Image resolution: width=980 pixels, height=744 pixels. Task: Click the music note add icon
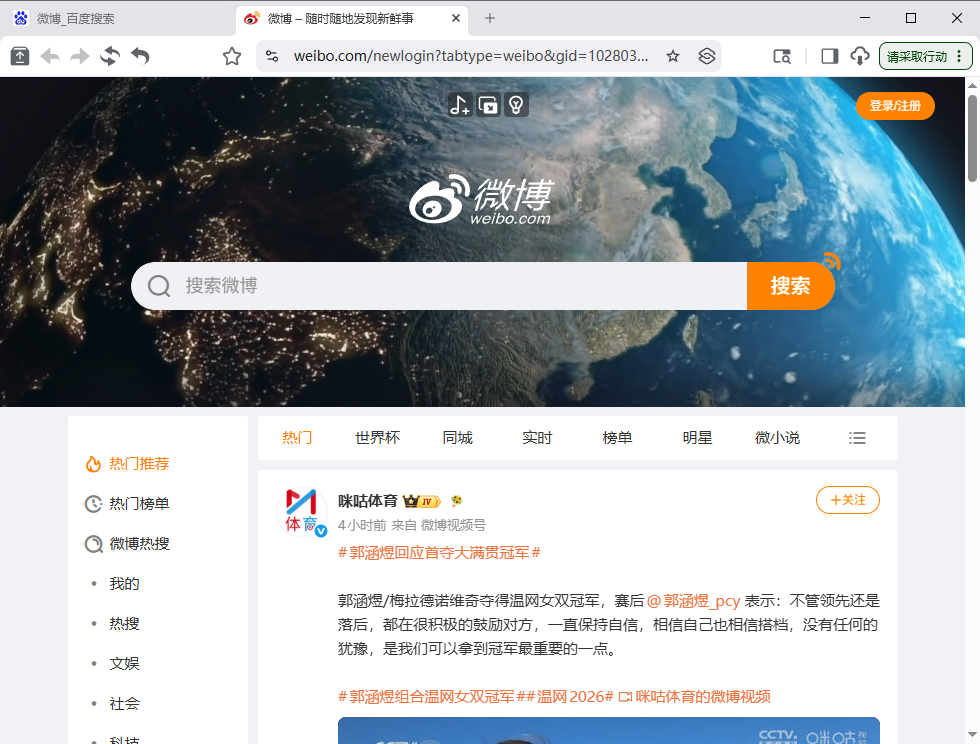click(459, 105)
